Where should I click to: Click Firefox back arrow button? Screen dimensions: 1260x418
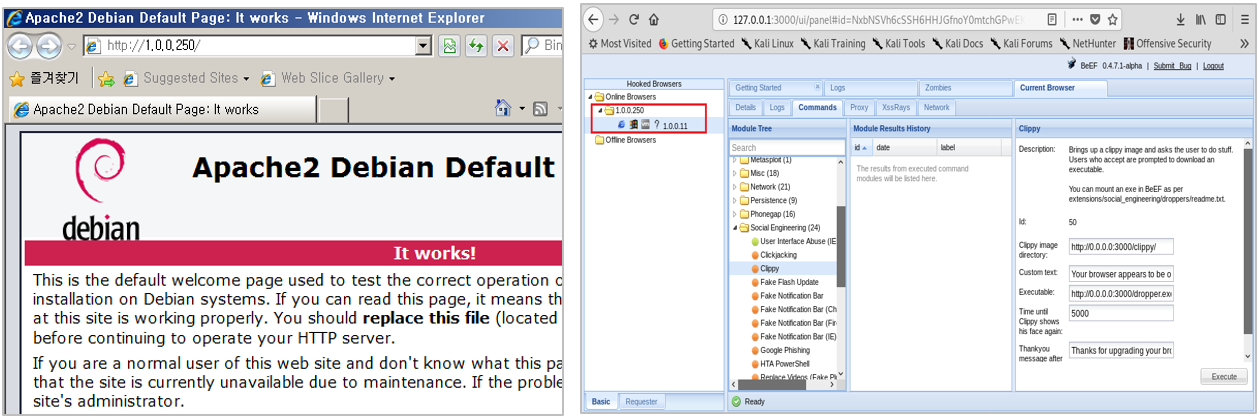(x=594, y=19)
